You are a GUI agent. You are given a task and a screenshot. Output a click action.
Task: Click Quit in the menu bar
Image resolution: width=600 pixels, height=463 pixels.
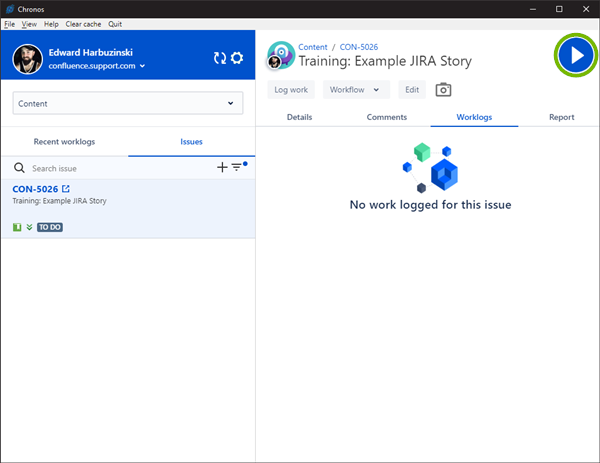[x=115, y=24]
